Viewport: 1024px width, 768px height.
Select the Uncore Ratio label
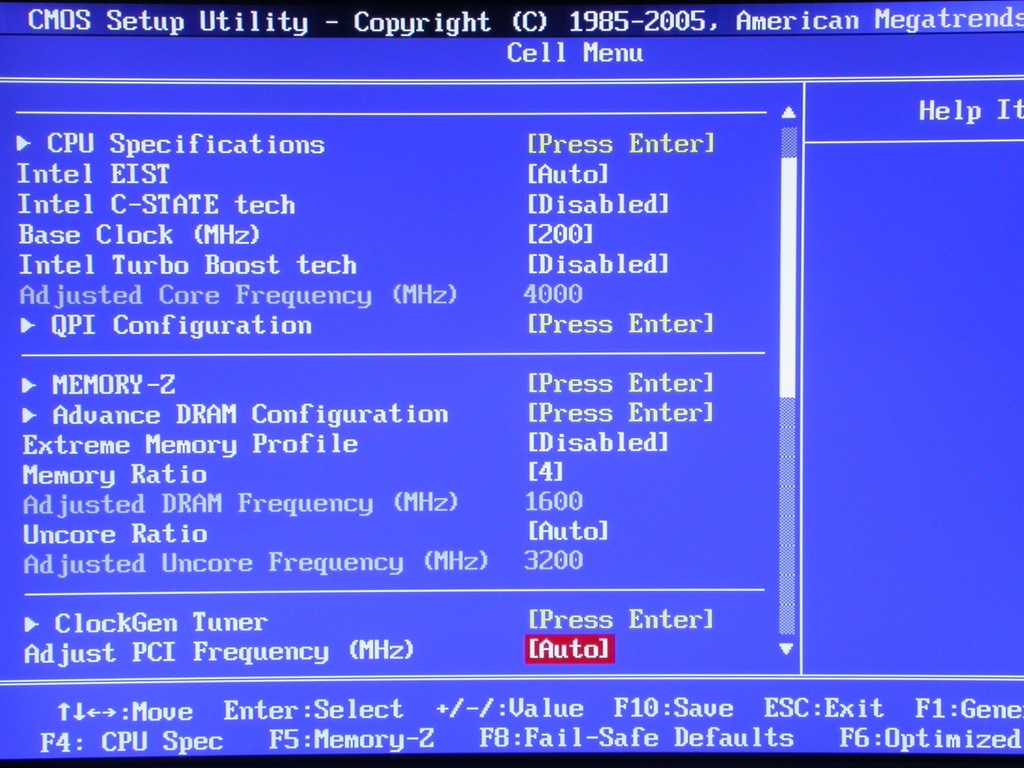pos(115,534)
